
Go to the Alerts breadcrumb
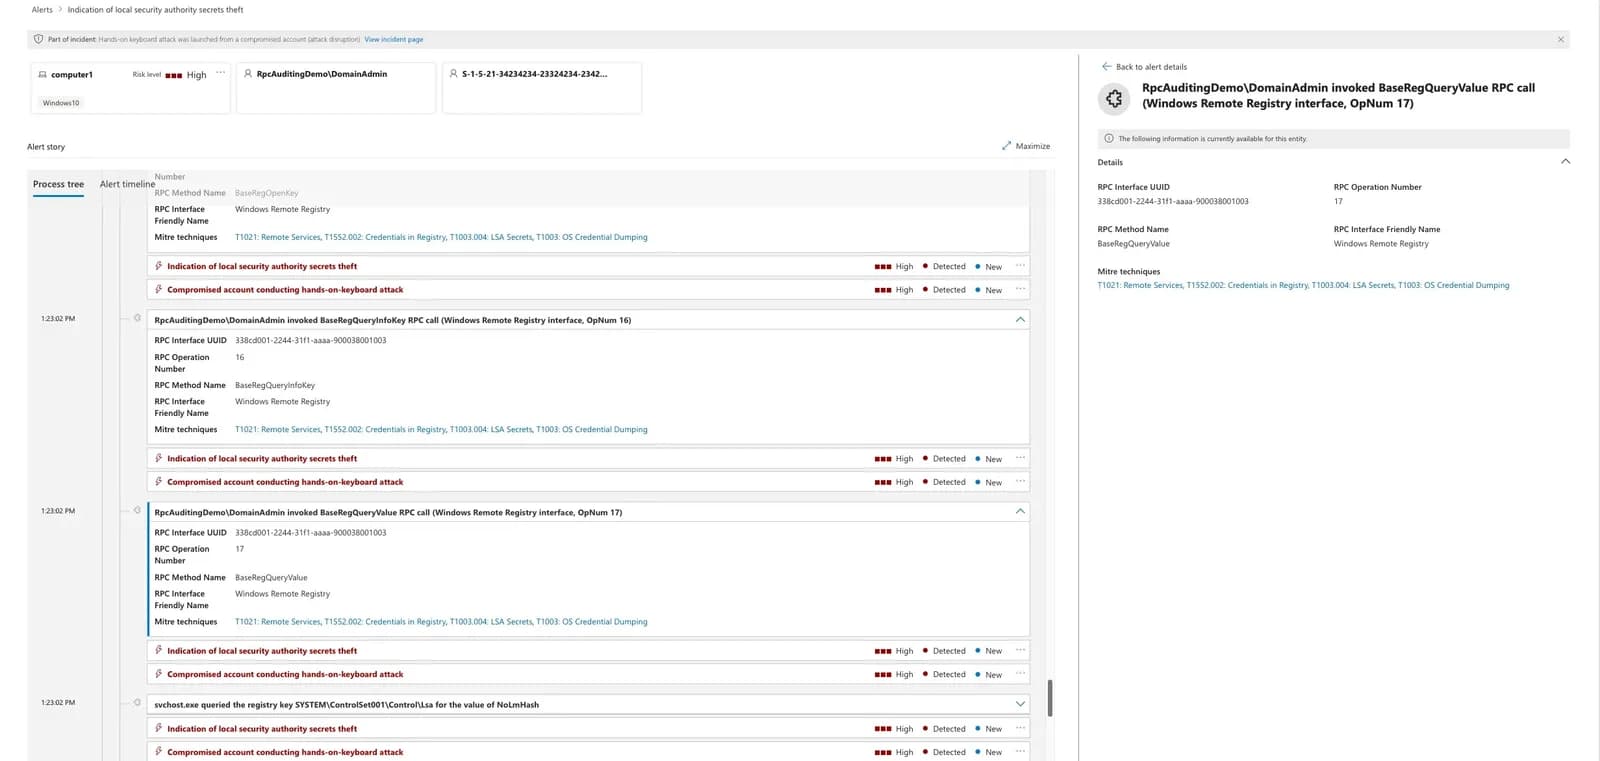click(42, 10)
